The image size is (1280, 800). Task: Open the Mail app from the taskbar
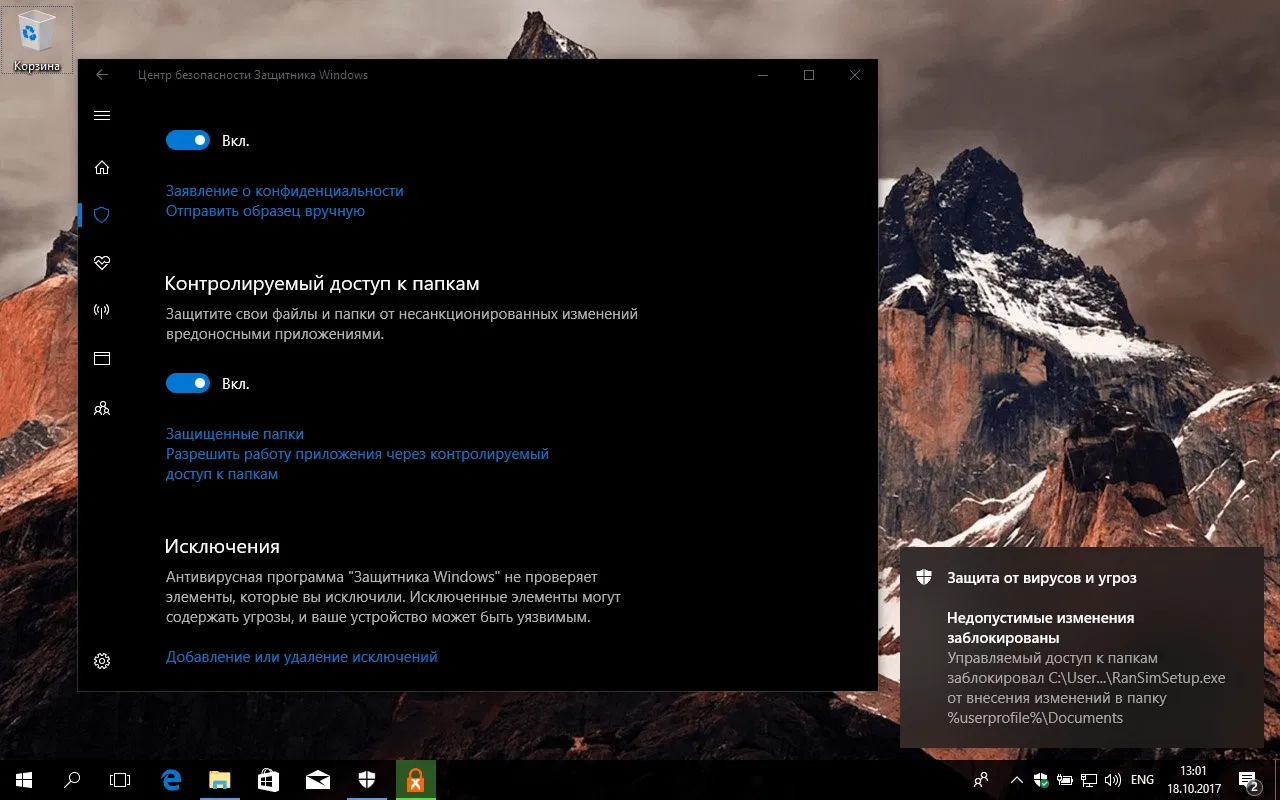[317, 780]
